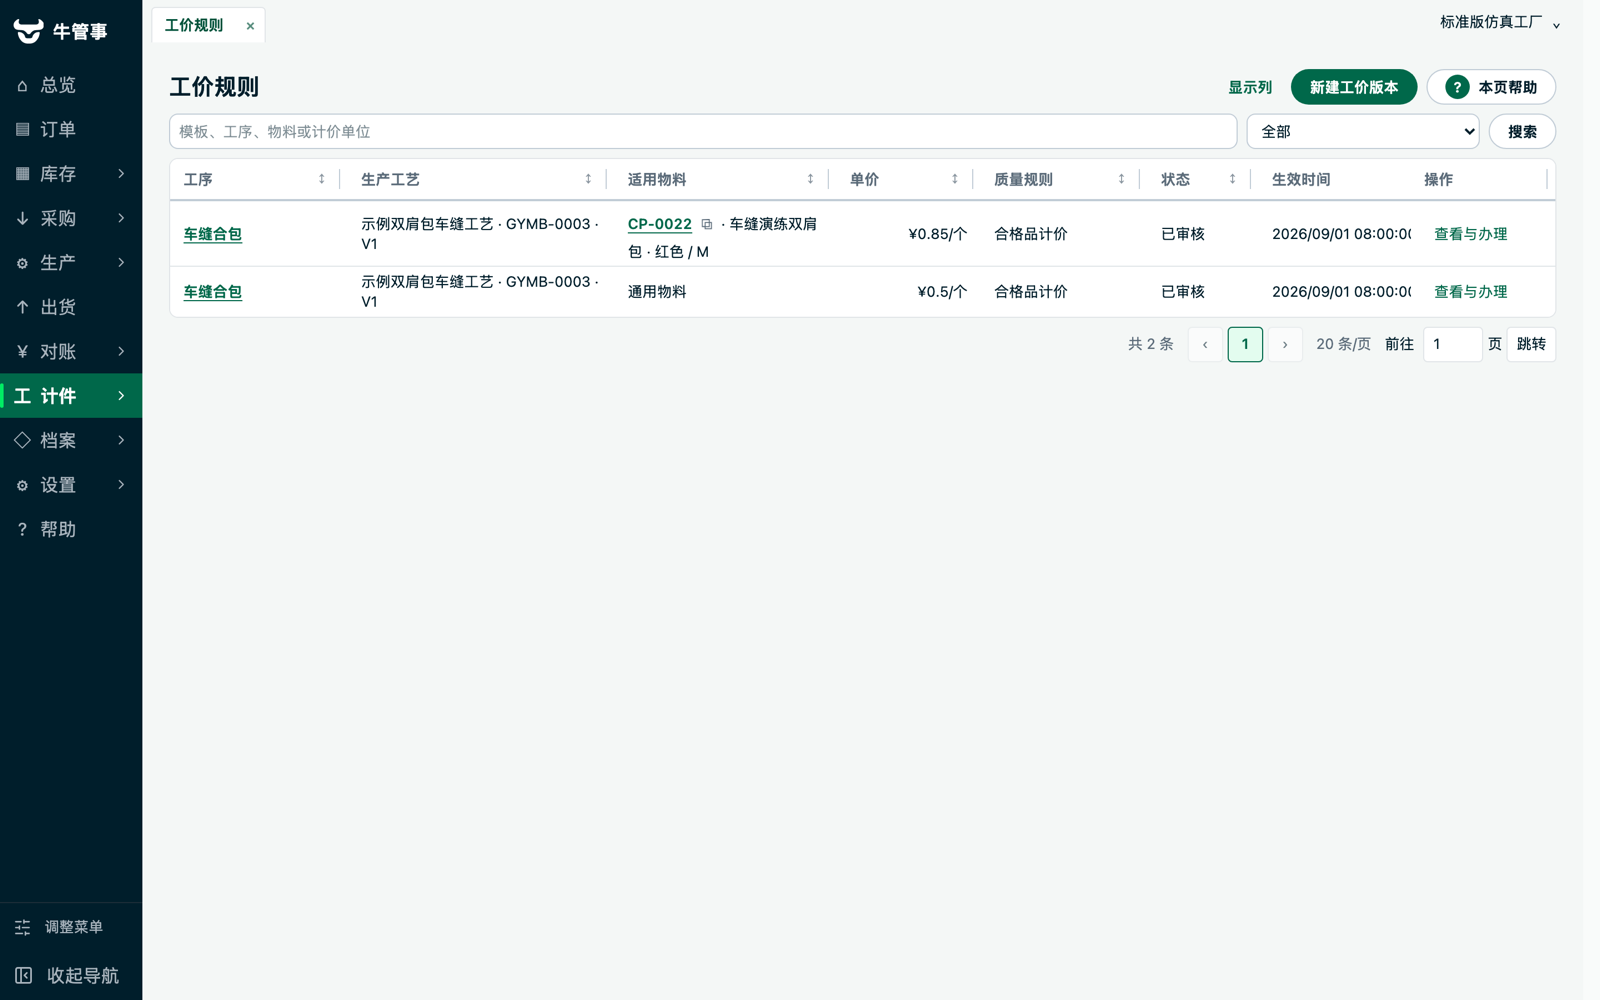This screenshot has width=1600, height=1000.
Task: Select page 1 in pagination
Action: [1245, 344]
